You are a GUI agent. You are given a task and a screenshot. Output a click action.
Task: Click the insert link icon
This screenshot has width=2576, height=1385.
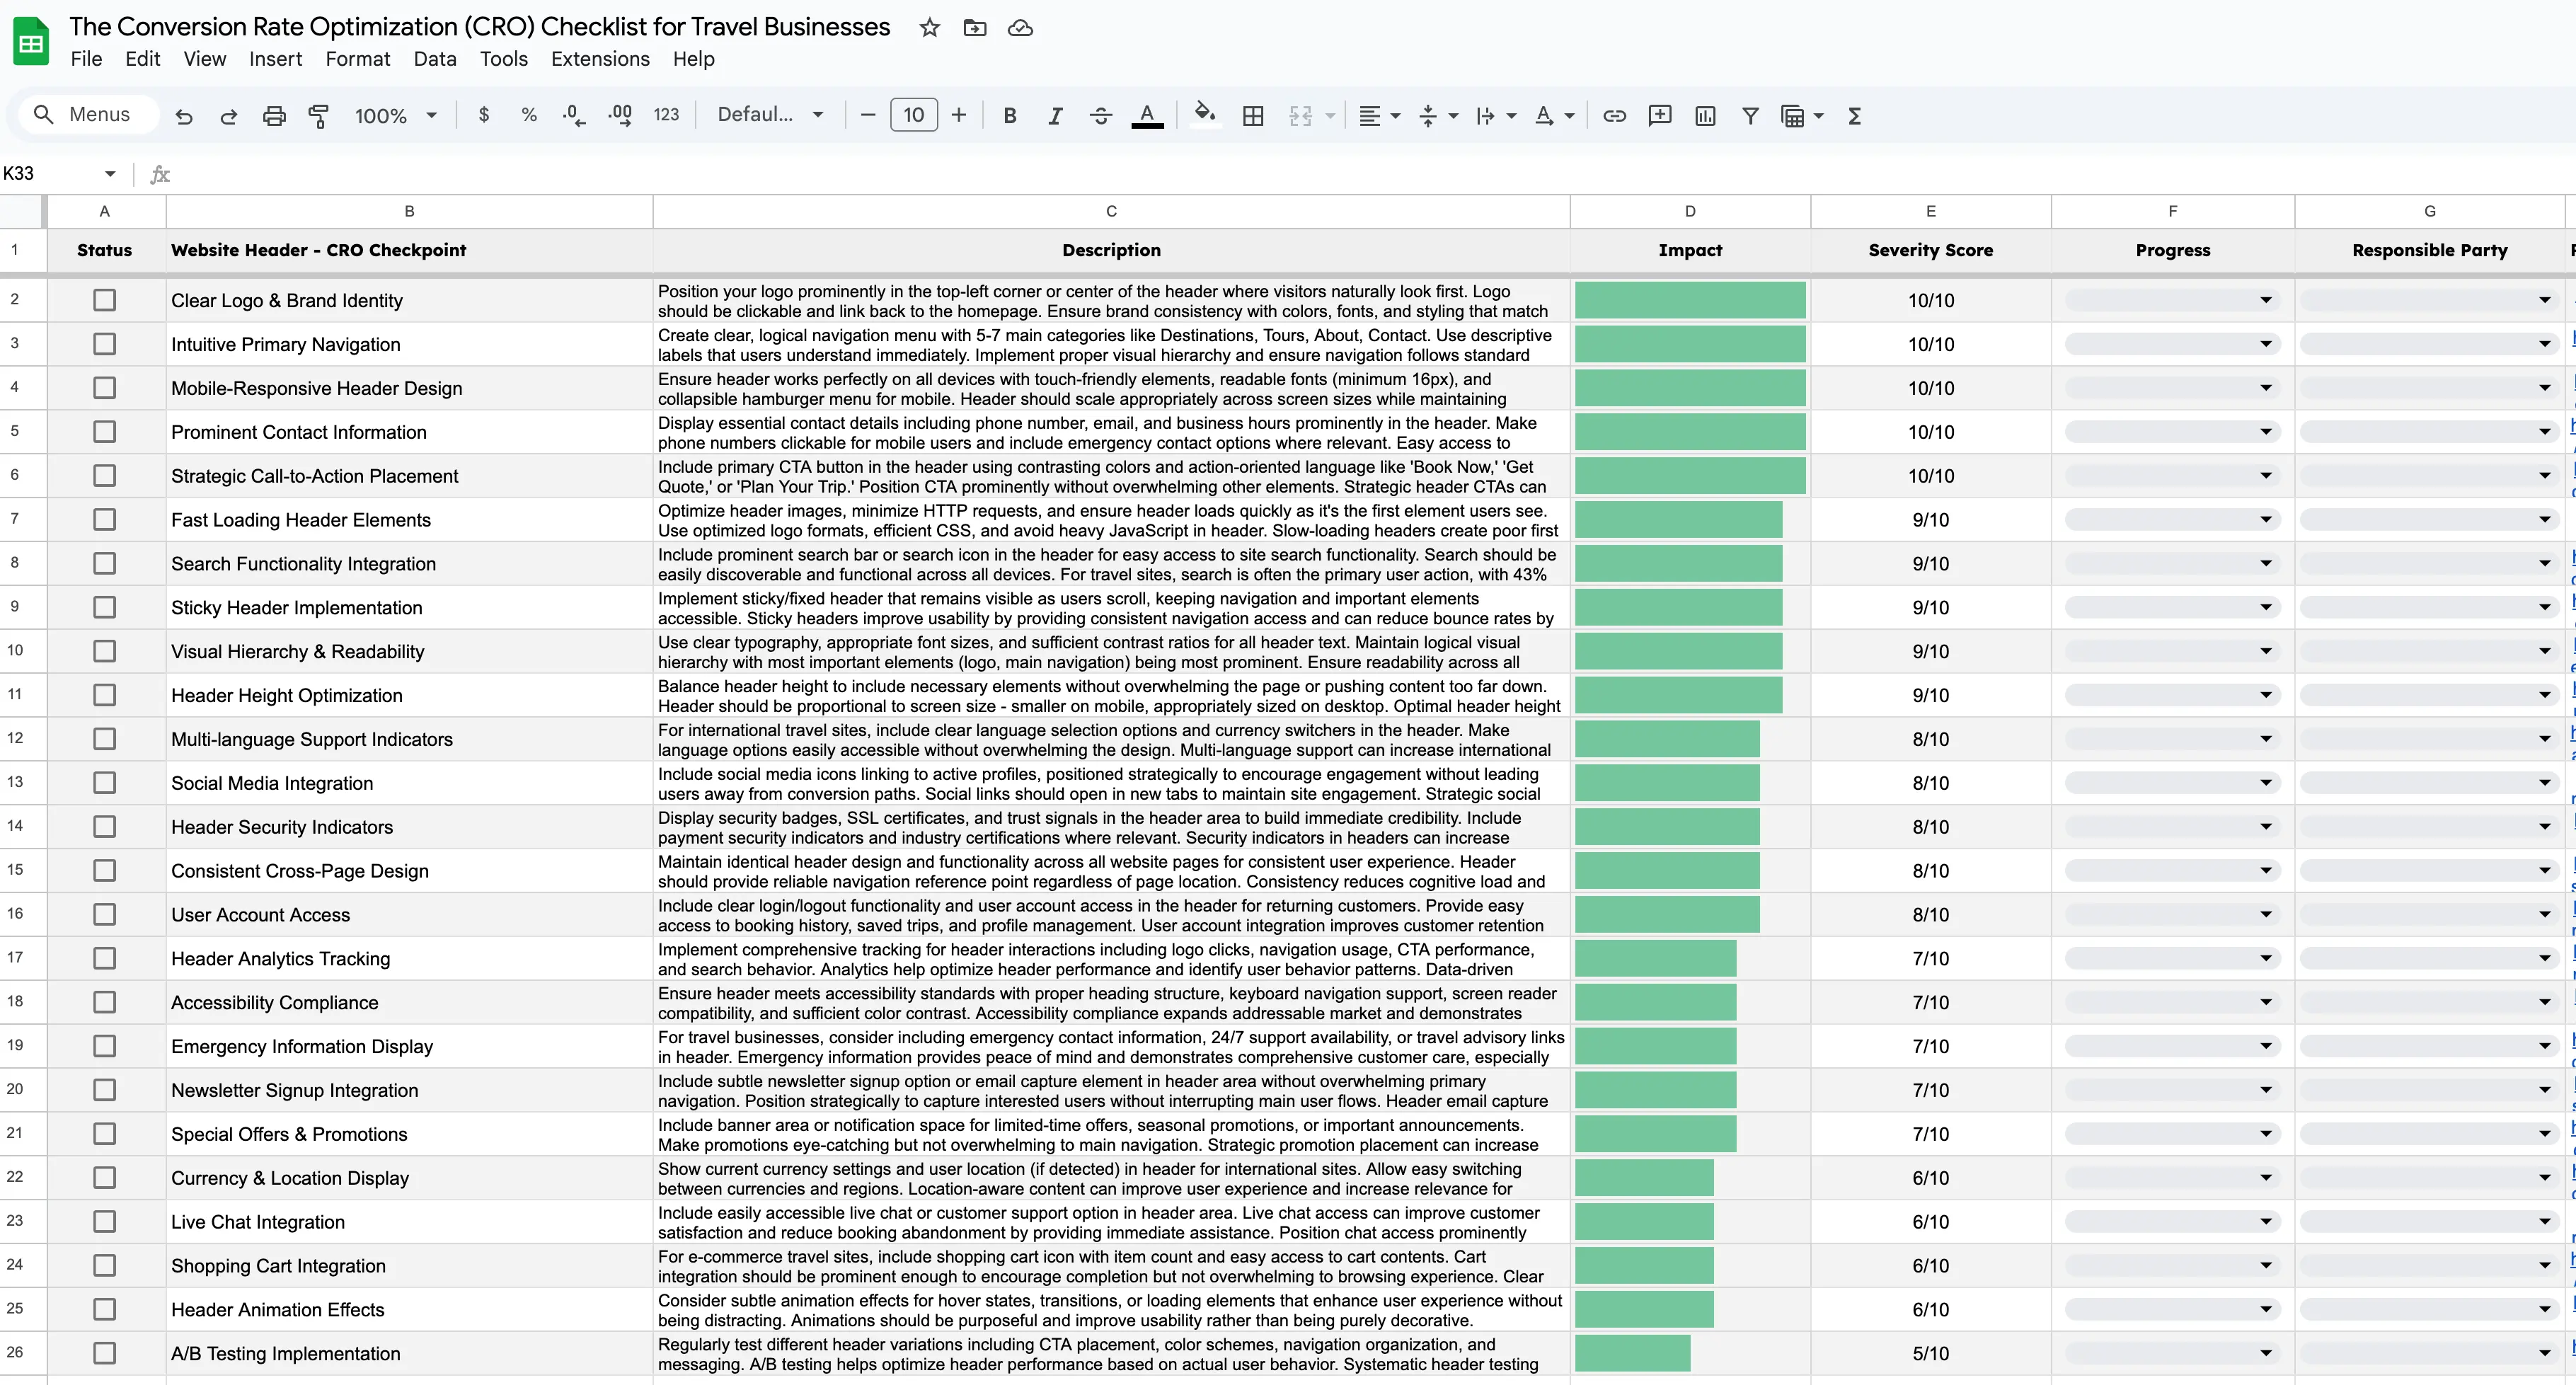[1614, 116]
